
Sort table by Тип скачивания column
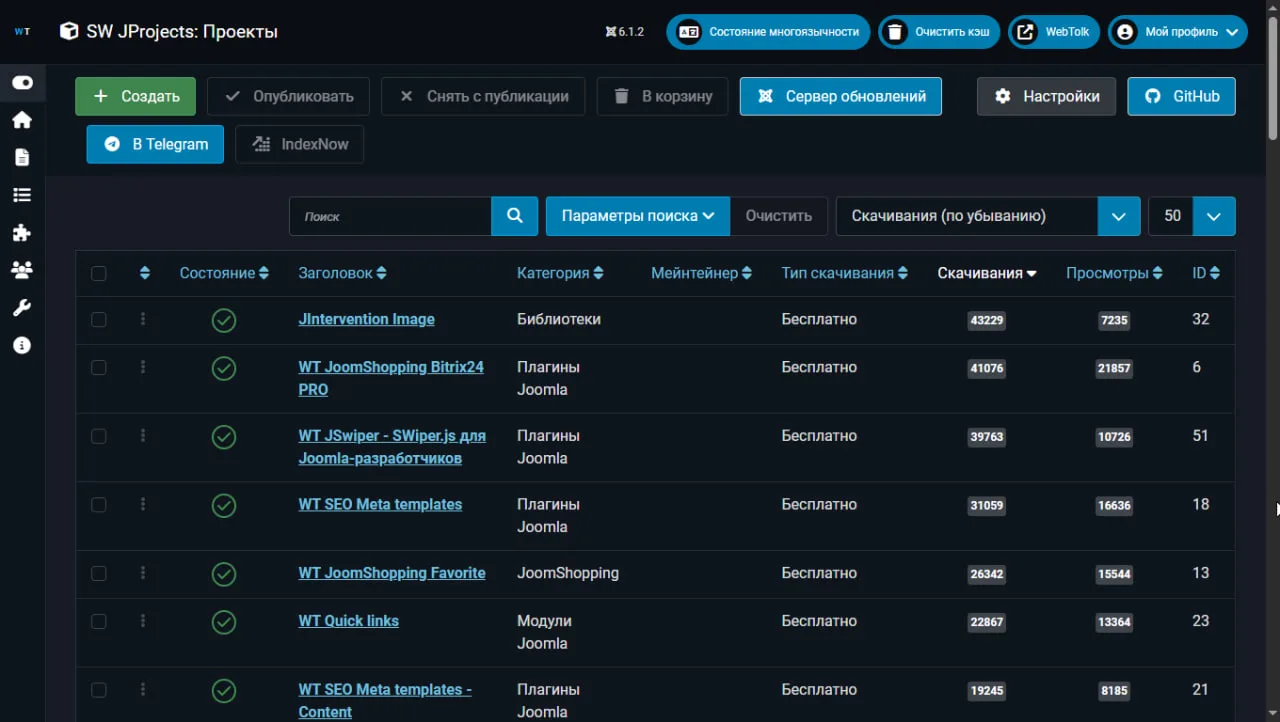(845, 273)
